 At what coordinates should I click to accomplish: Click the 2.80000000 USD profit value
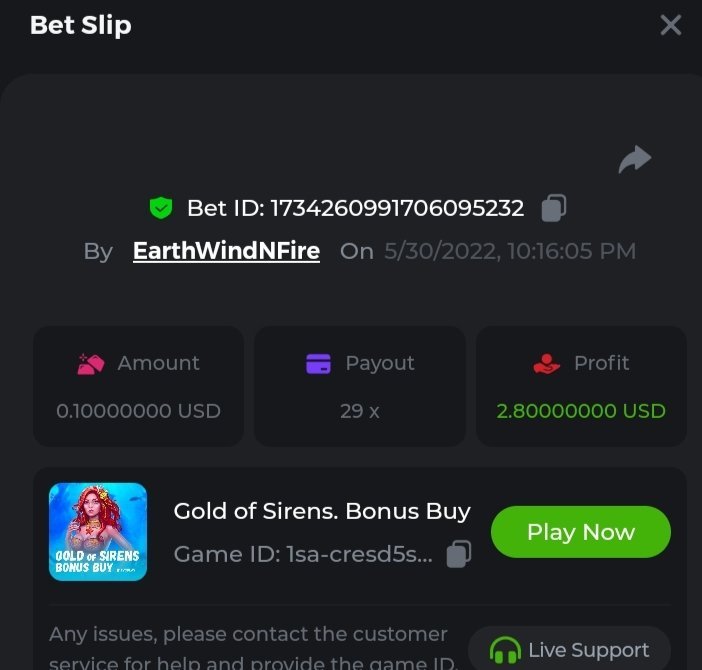(x=581, y=411)
